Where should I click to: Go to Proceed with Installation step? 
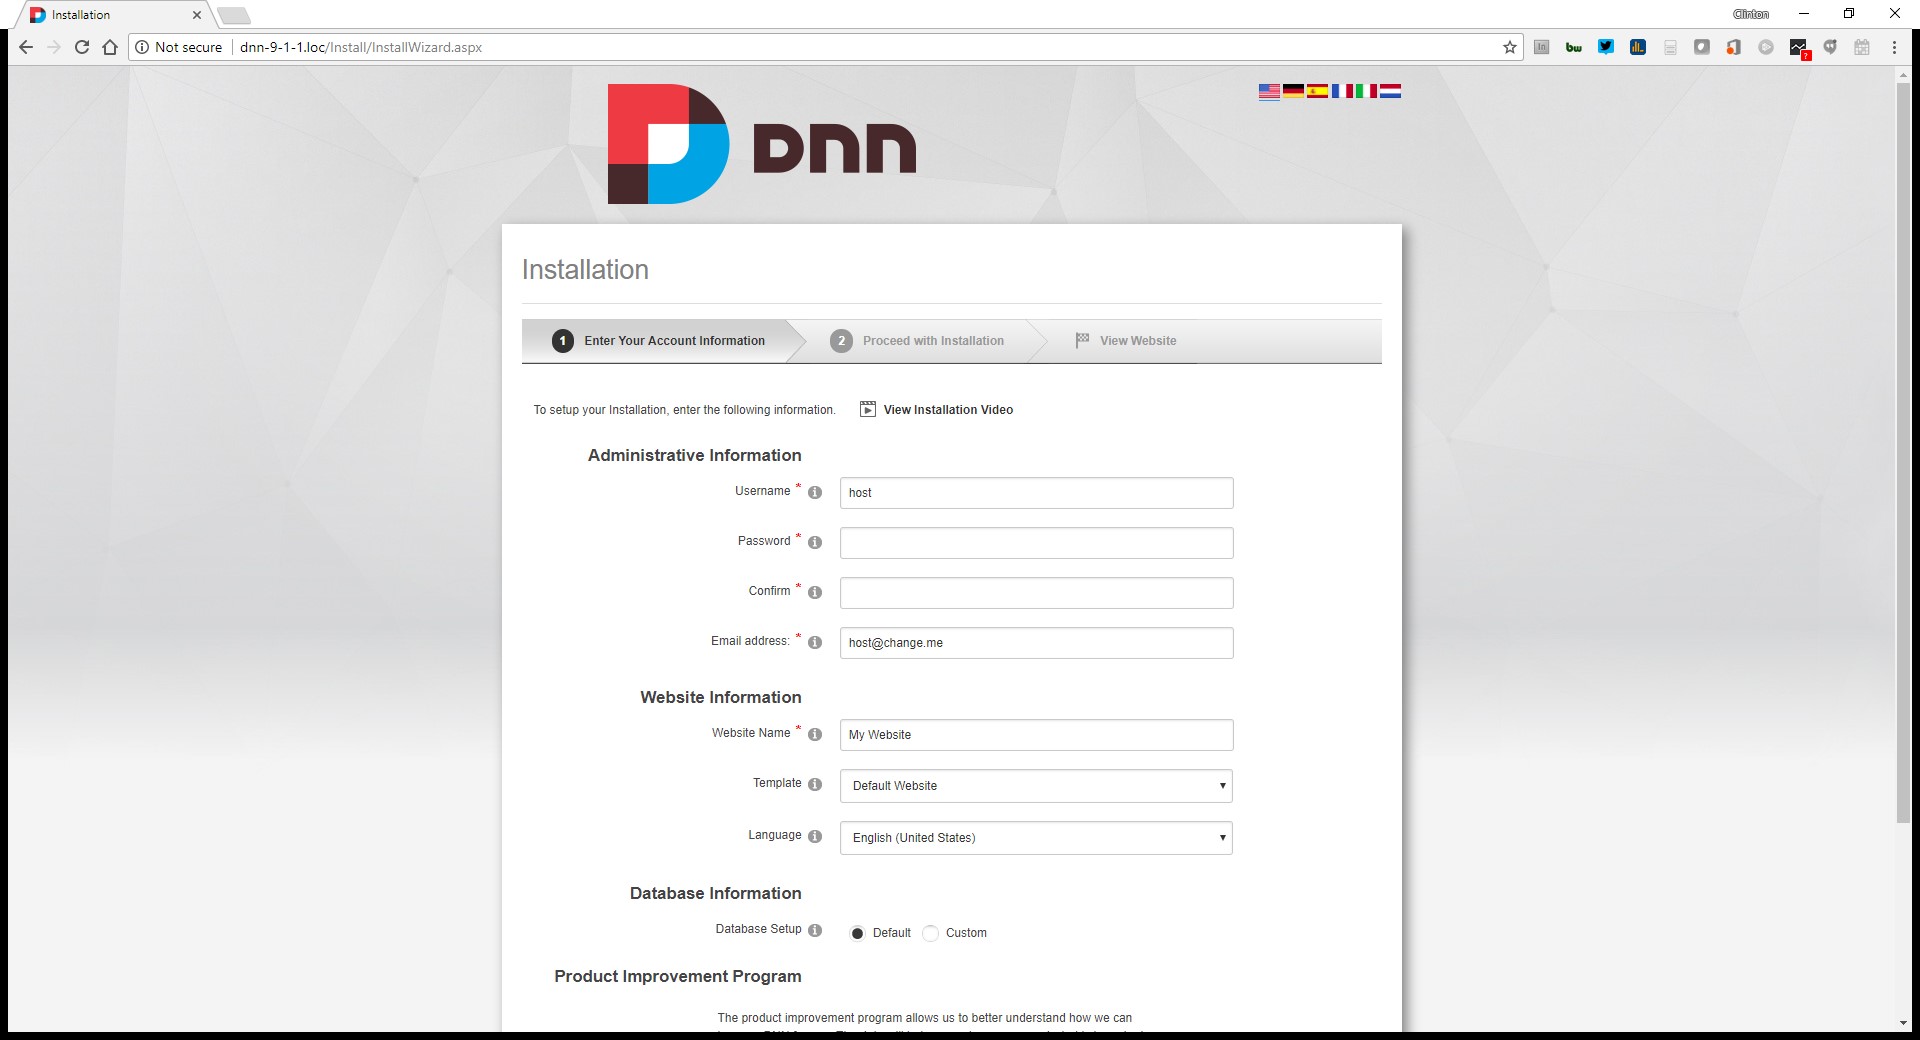[918, 341]
